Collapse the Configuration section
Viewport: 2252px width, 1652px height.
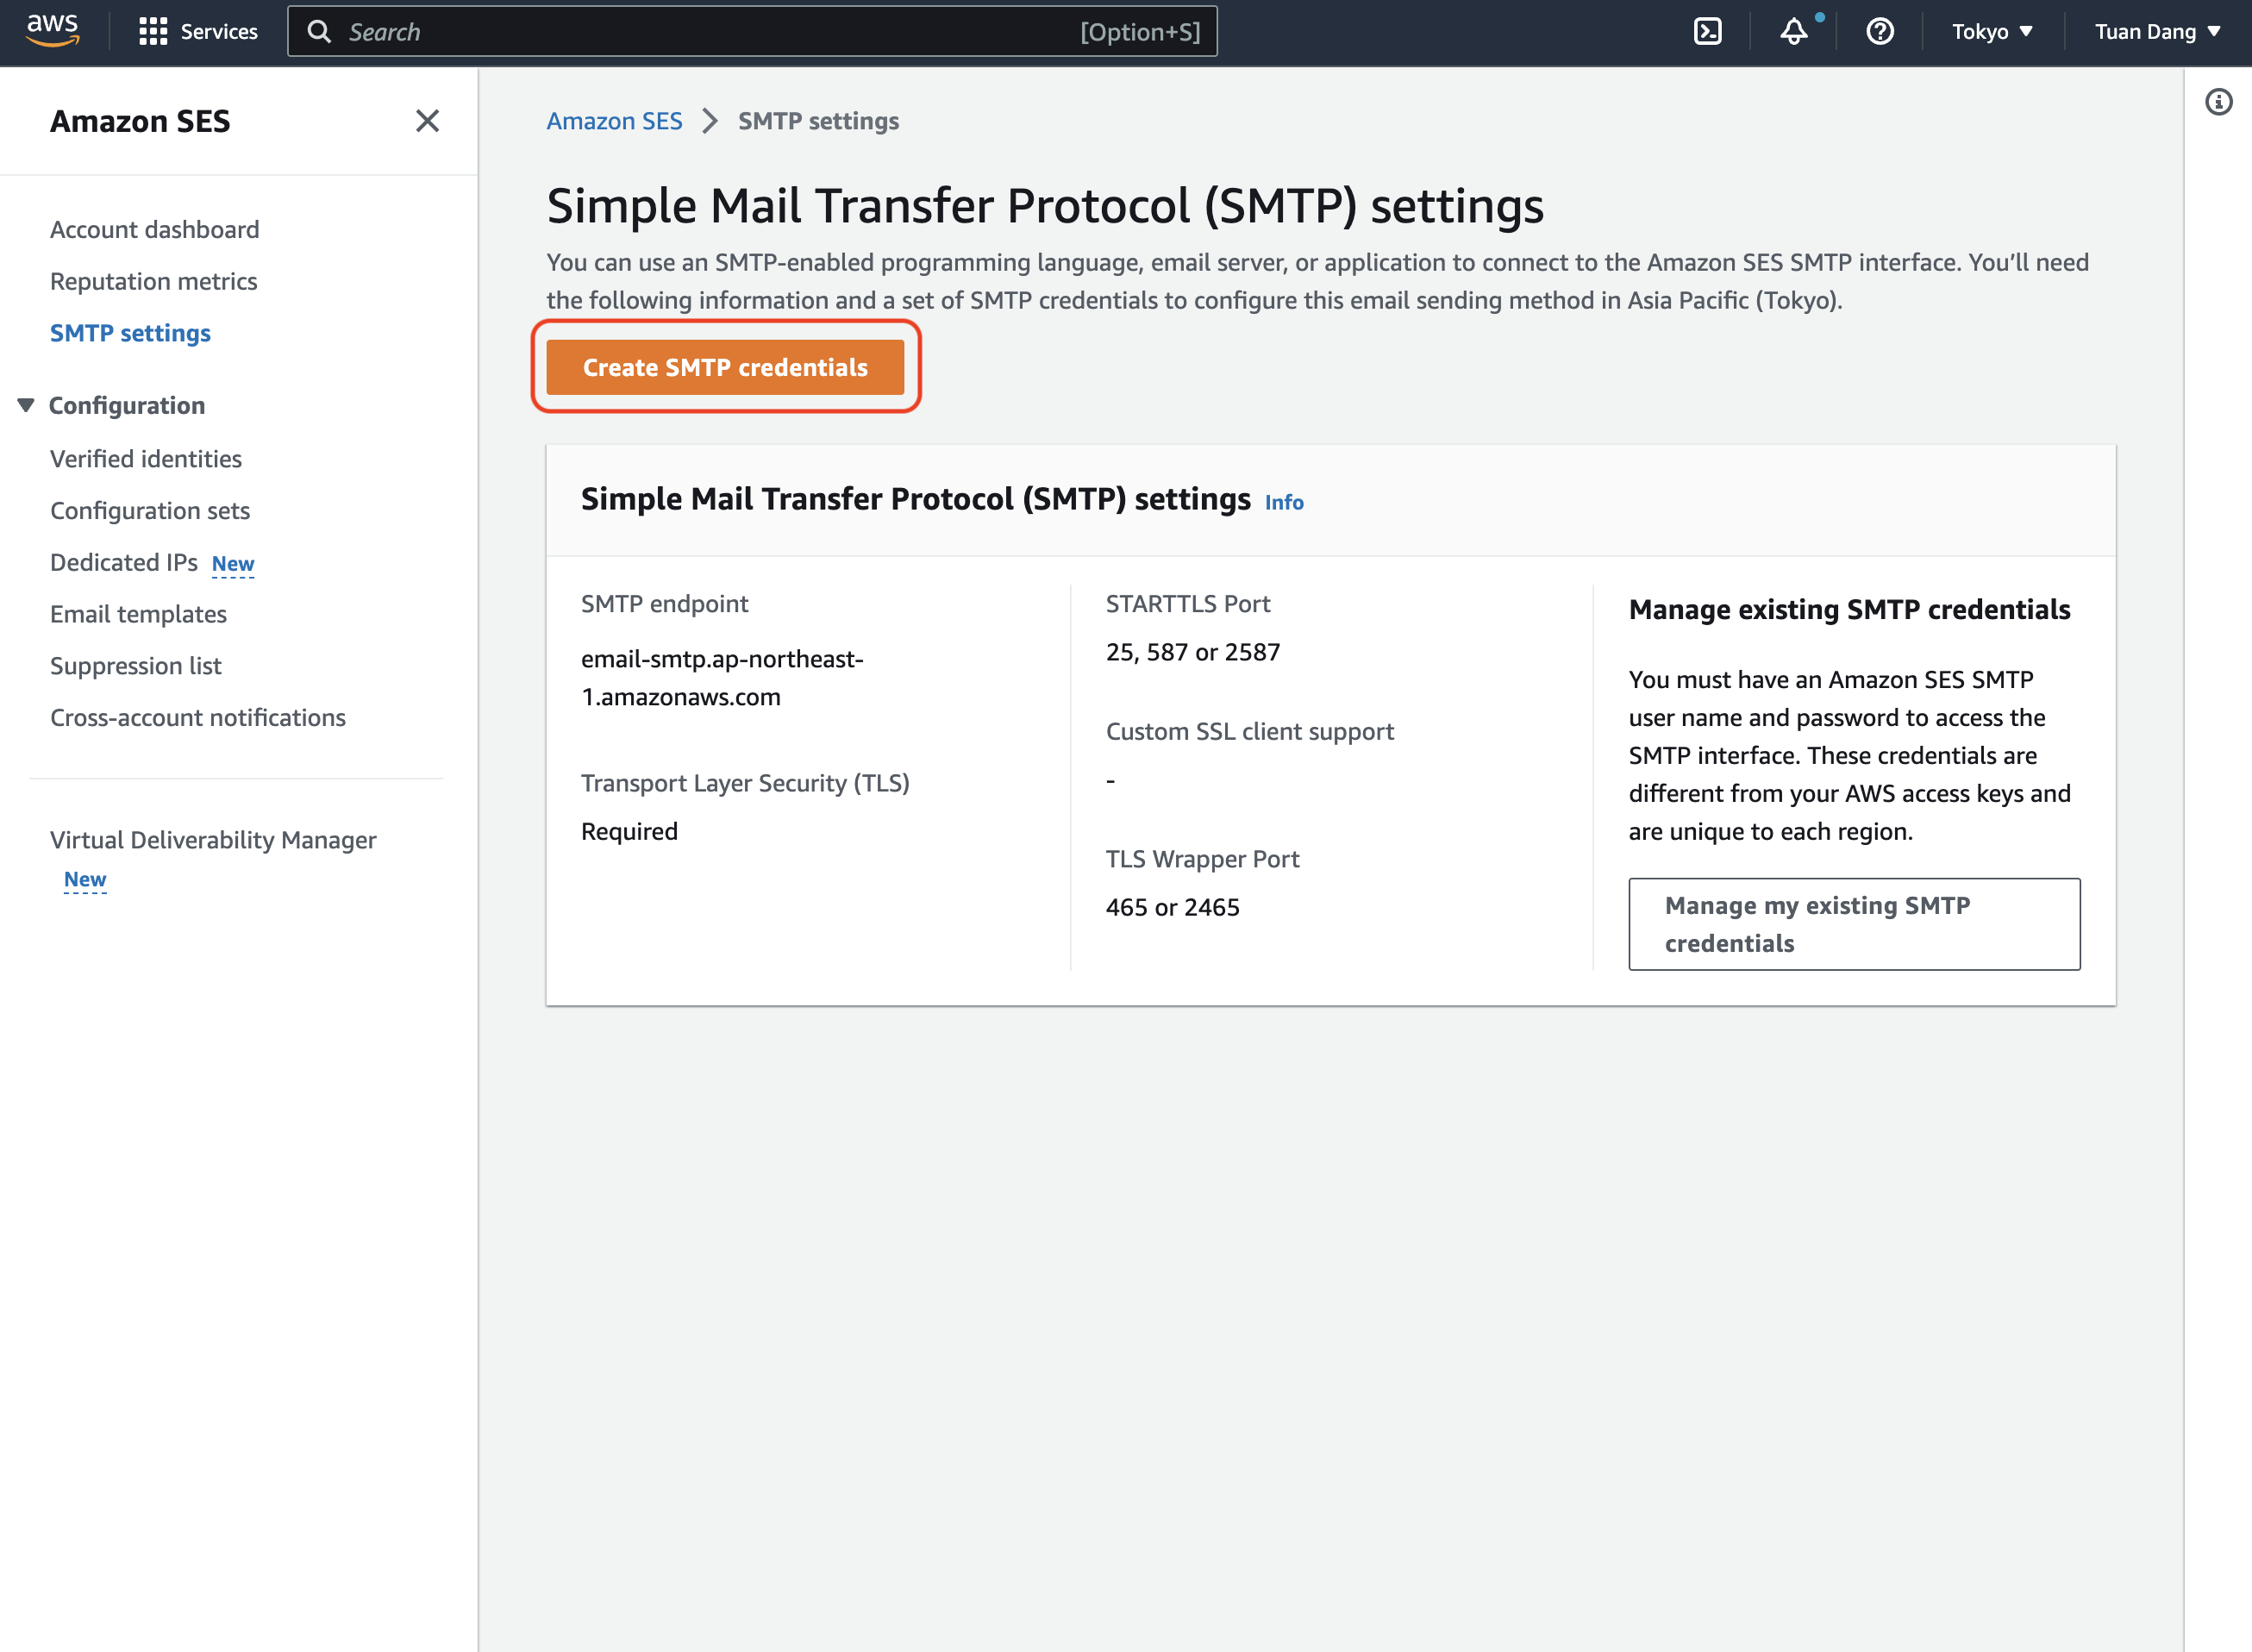tap(26, 405)
